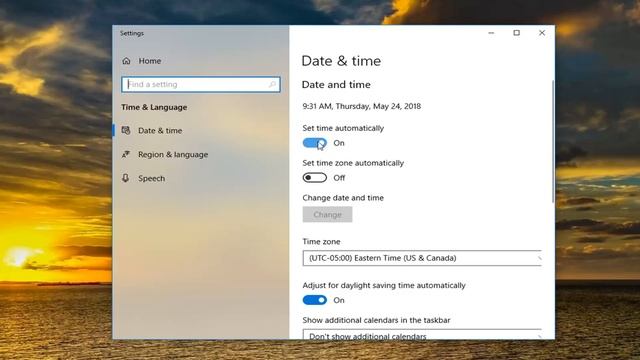
Task: Click the Change date and time label
Action: pyautogui.click(x=343, y=198)
